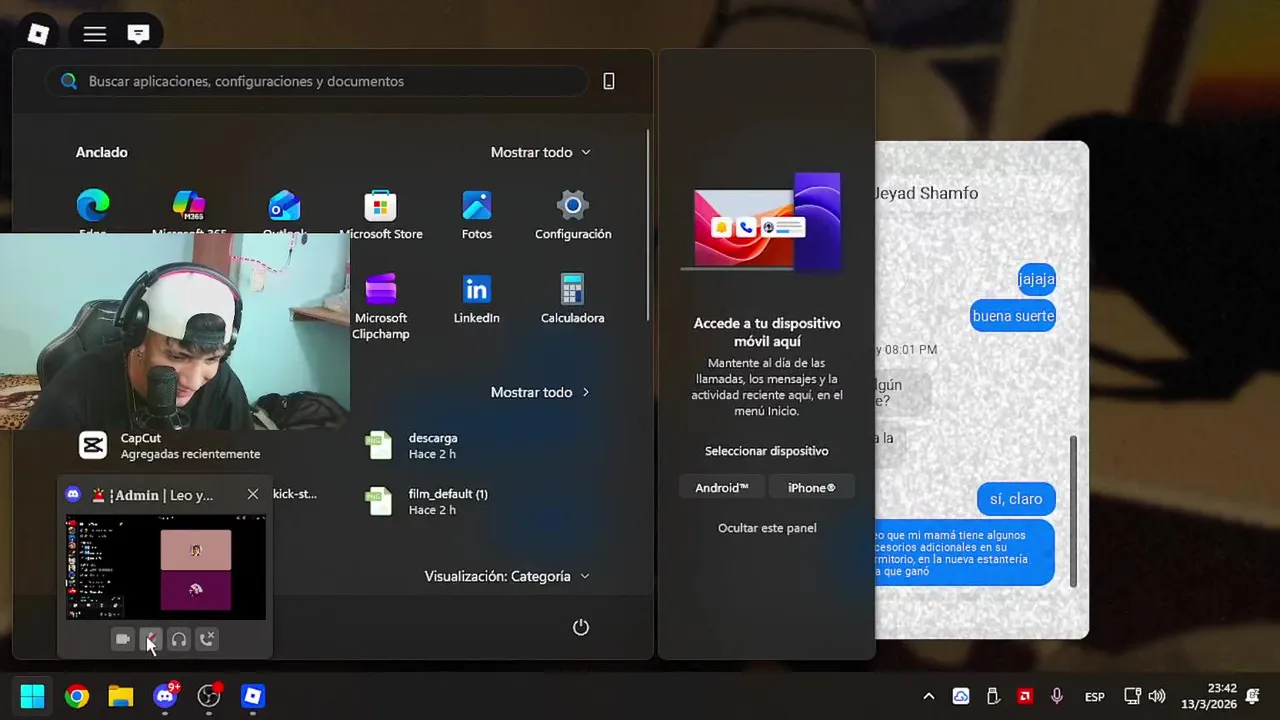Click the cloud icon in system tray
The height and width of the screenshot is (720, 1280).
(x=961, y=696)
